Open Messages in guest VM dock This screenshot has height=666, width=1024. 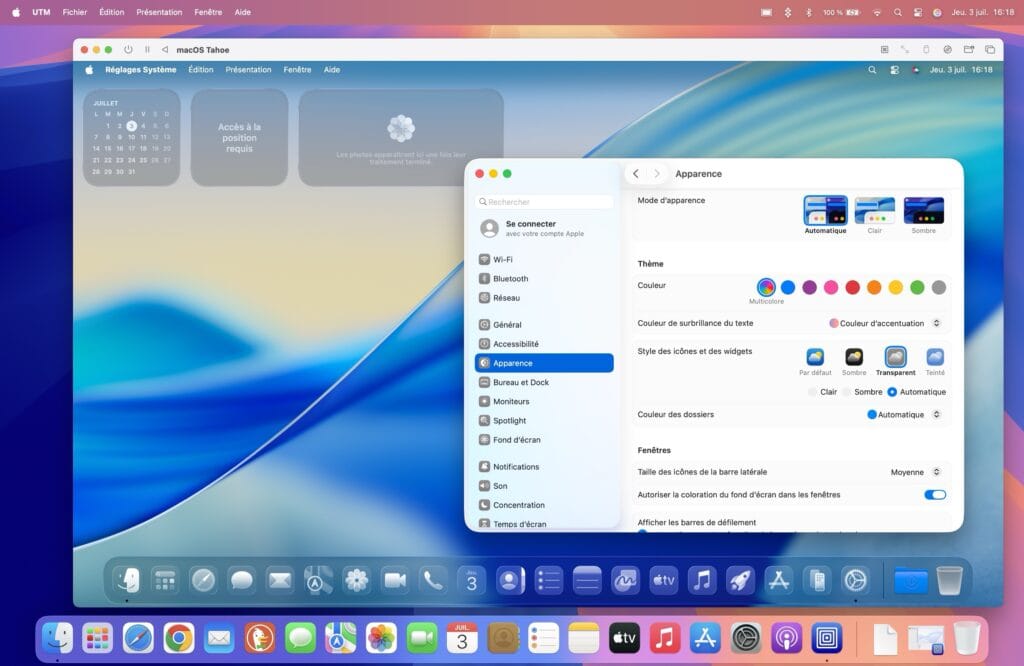[242, 580]
